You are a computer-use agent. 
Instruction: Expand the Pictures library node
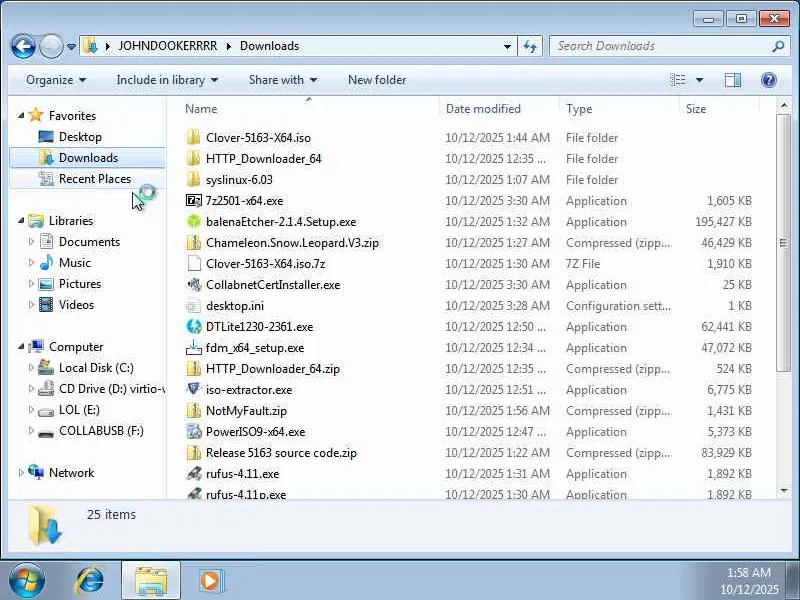click(x=31, y=284)
